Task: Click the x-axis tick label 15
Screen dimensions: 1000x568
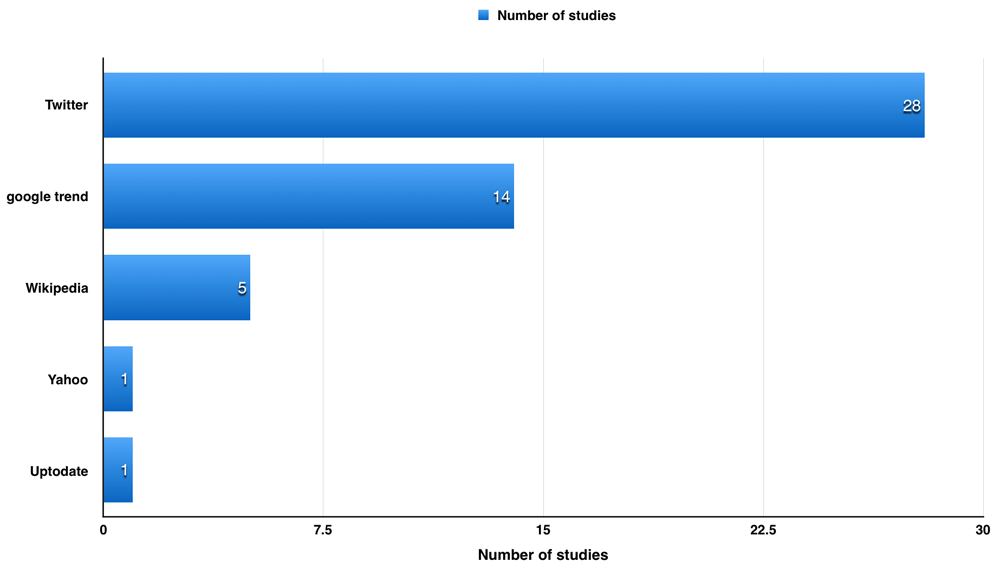Action: (x=543, y=530)
